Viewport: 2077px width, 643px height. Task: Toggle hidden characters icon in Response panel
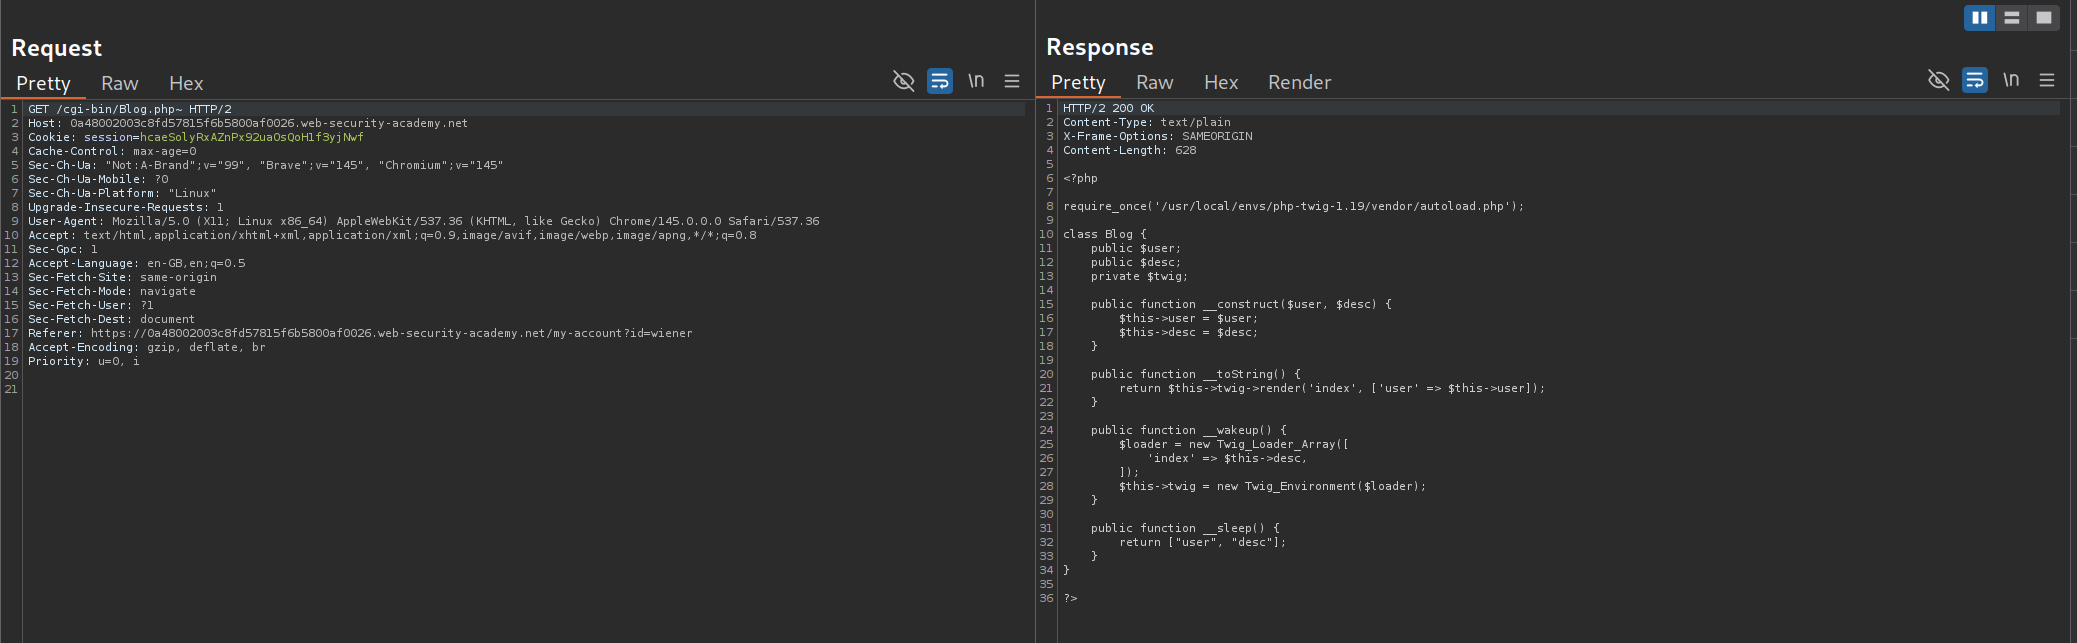click(1938, 80)
